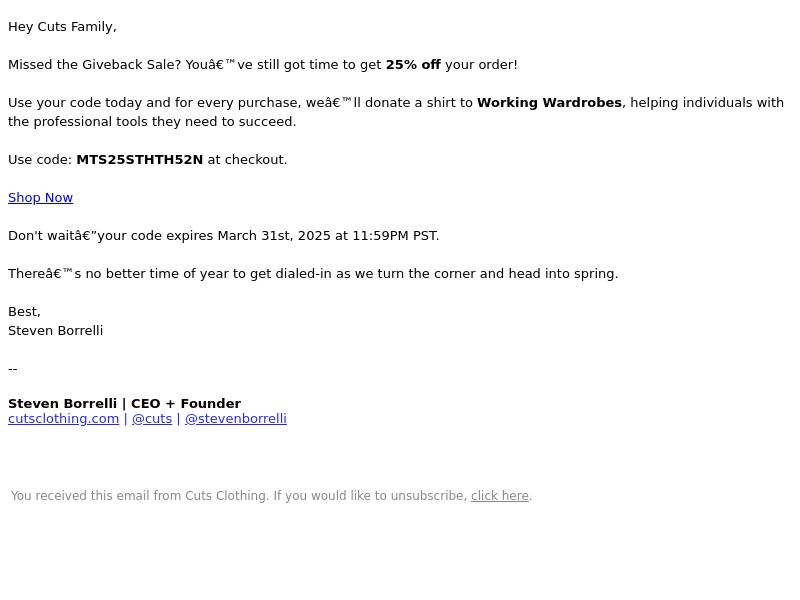Viewport: 800px width, 600px height.
Task: Open the @cuts profile link
Action: point(152,418)
